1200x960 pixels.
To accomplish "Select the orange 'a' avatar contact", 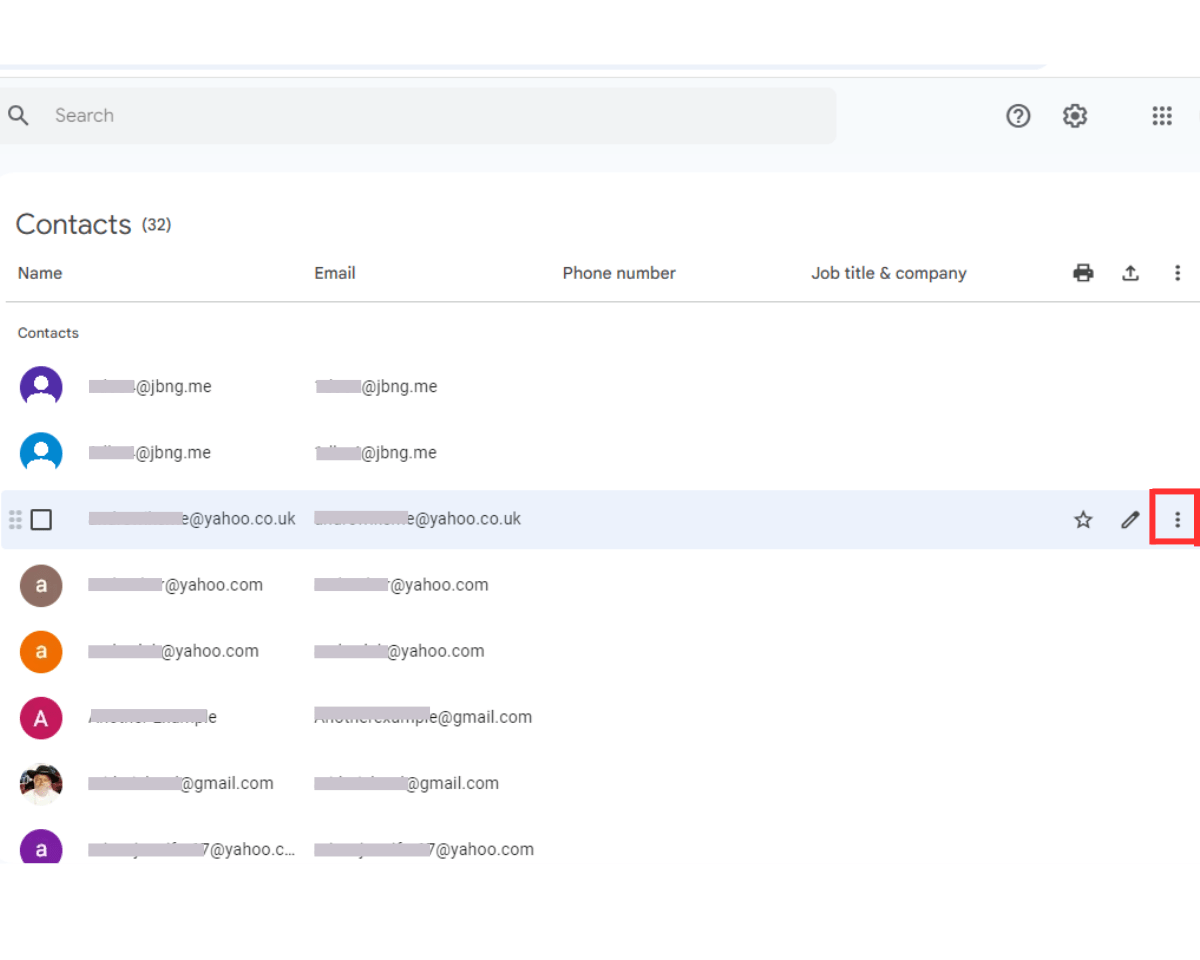I will (x=41, y=652).
